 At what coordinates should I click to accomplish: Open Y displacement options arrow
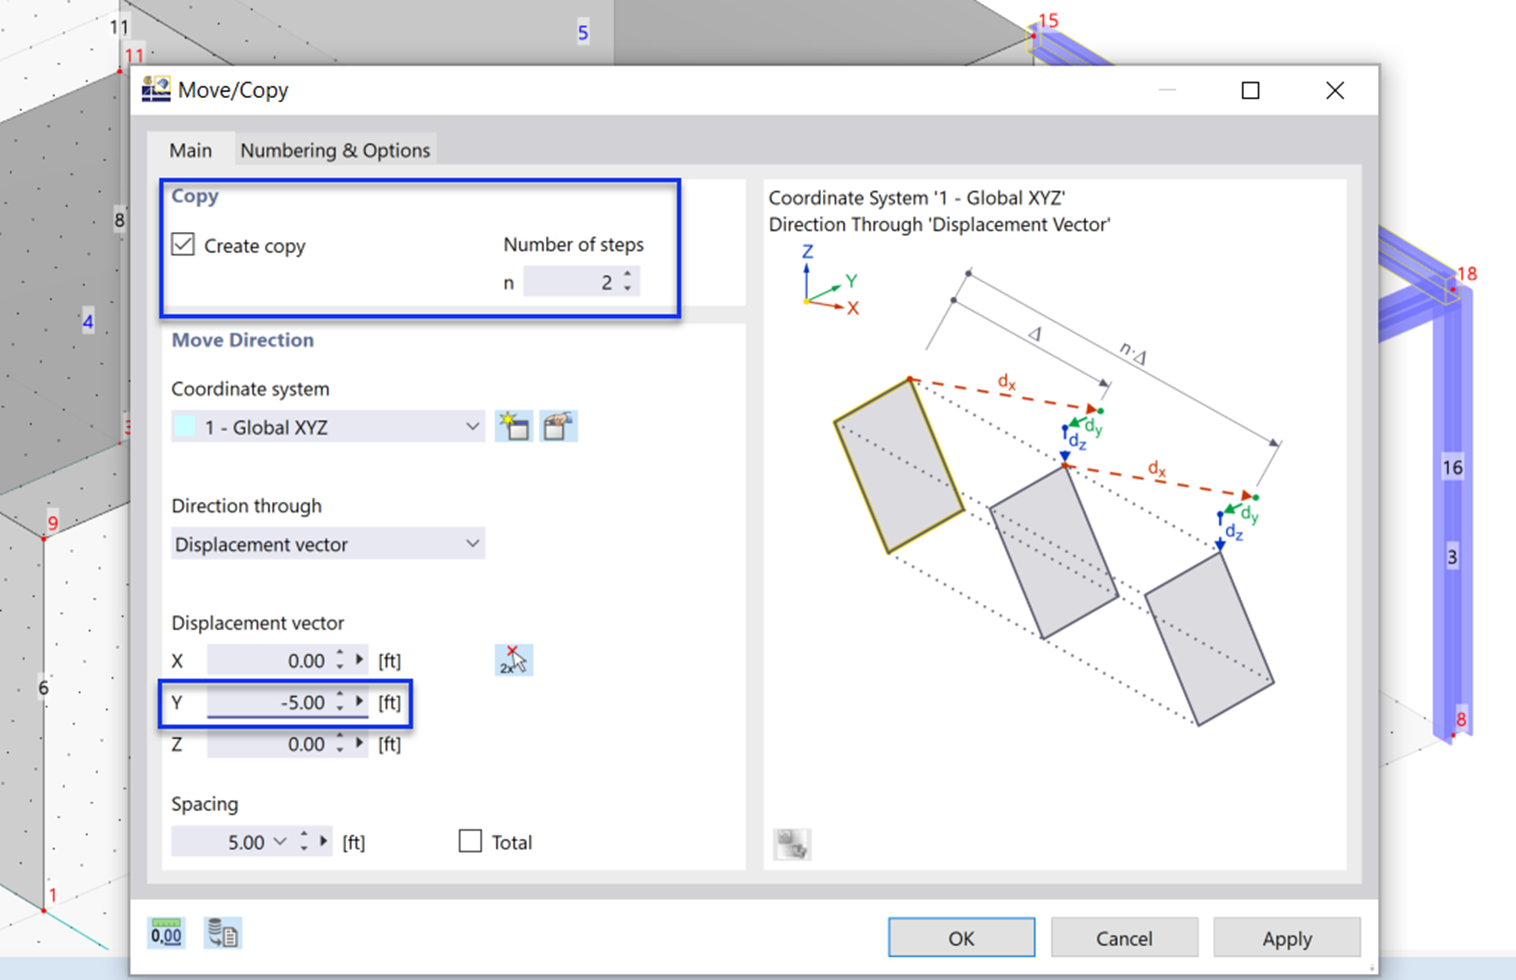(360, 702)
